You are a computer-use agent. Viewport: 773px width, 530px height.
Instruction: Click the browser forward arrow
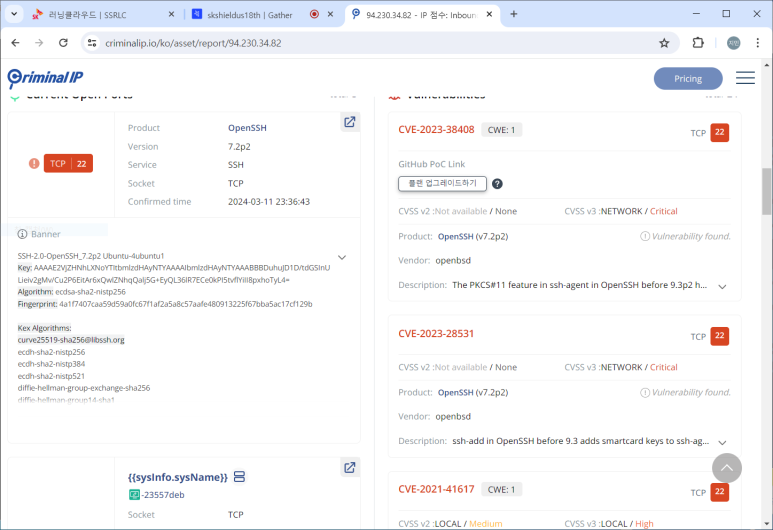(39, 43)
